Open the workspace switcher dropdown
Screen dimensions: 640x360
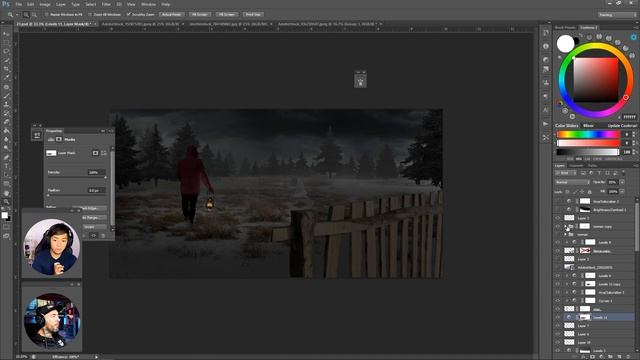point(617,15)
